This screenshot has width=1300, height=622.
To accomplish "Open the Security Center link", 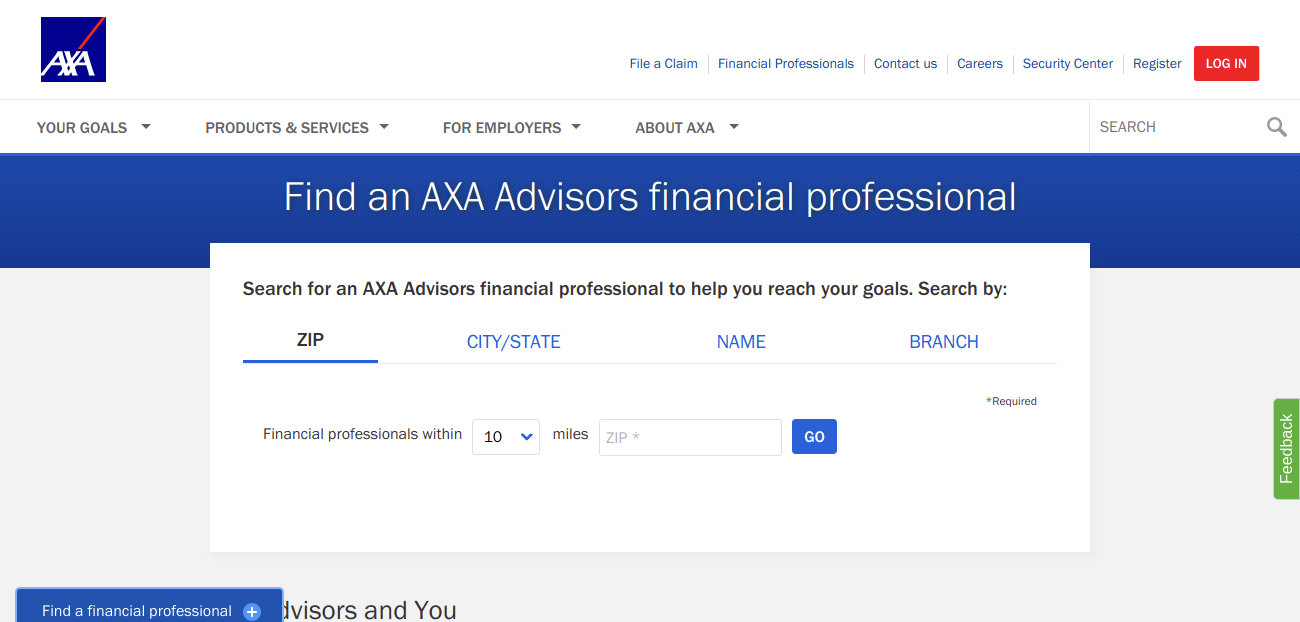I will [x=1067, y=63].
